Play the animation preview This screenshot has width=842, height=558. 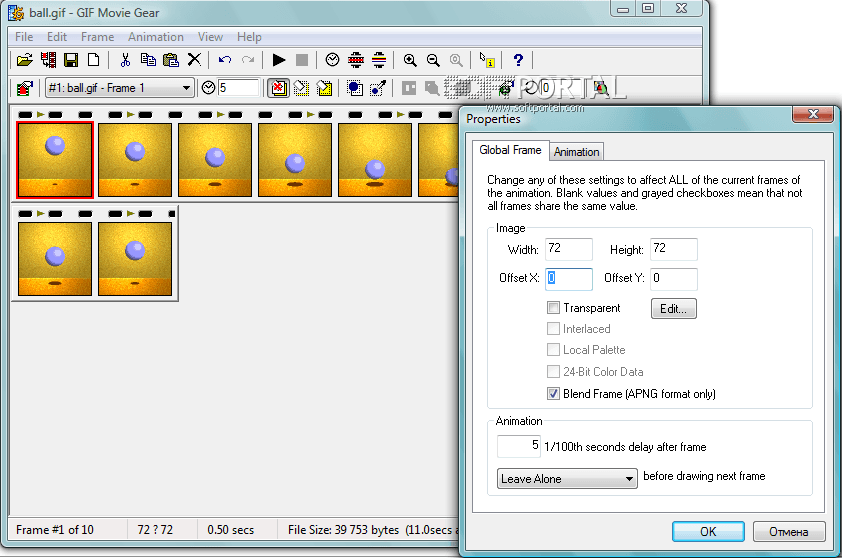click(279, 60)
